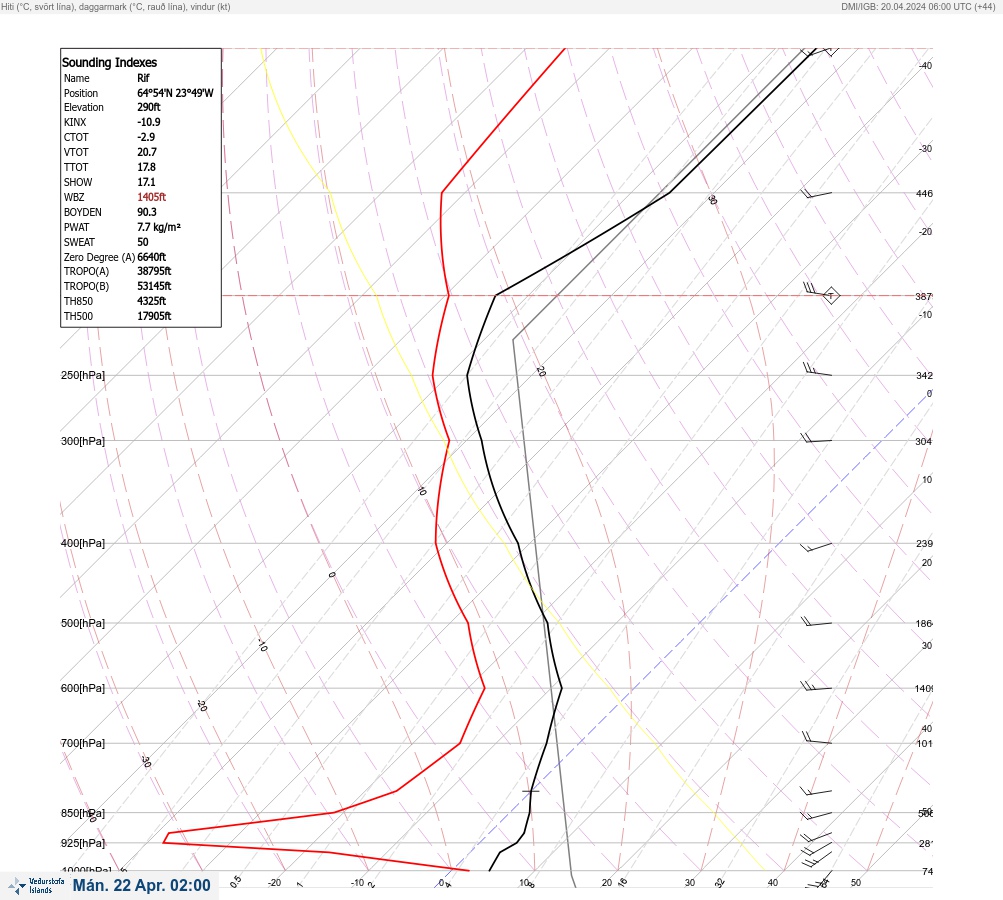Select the 'Mán. 22 Apr. 02:00' date label
The image size is (1003, 900).
141,885
